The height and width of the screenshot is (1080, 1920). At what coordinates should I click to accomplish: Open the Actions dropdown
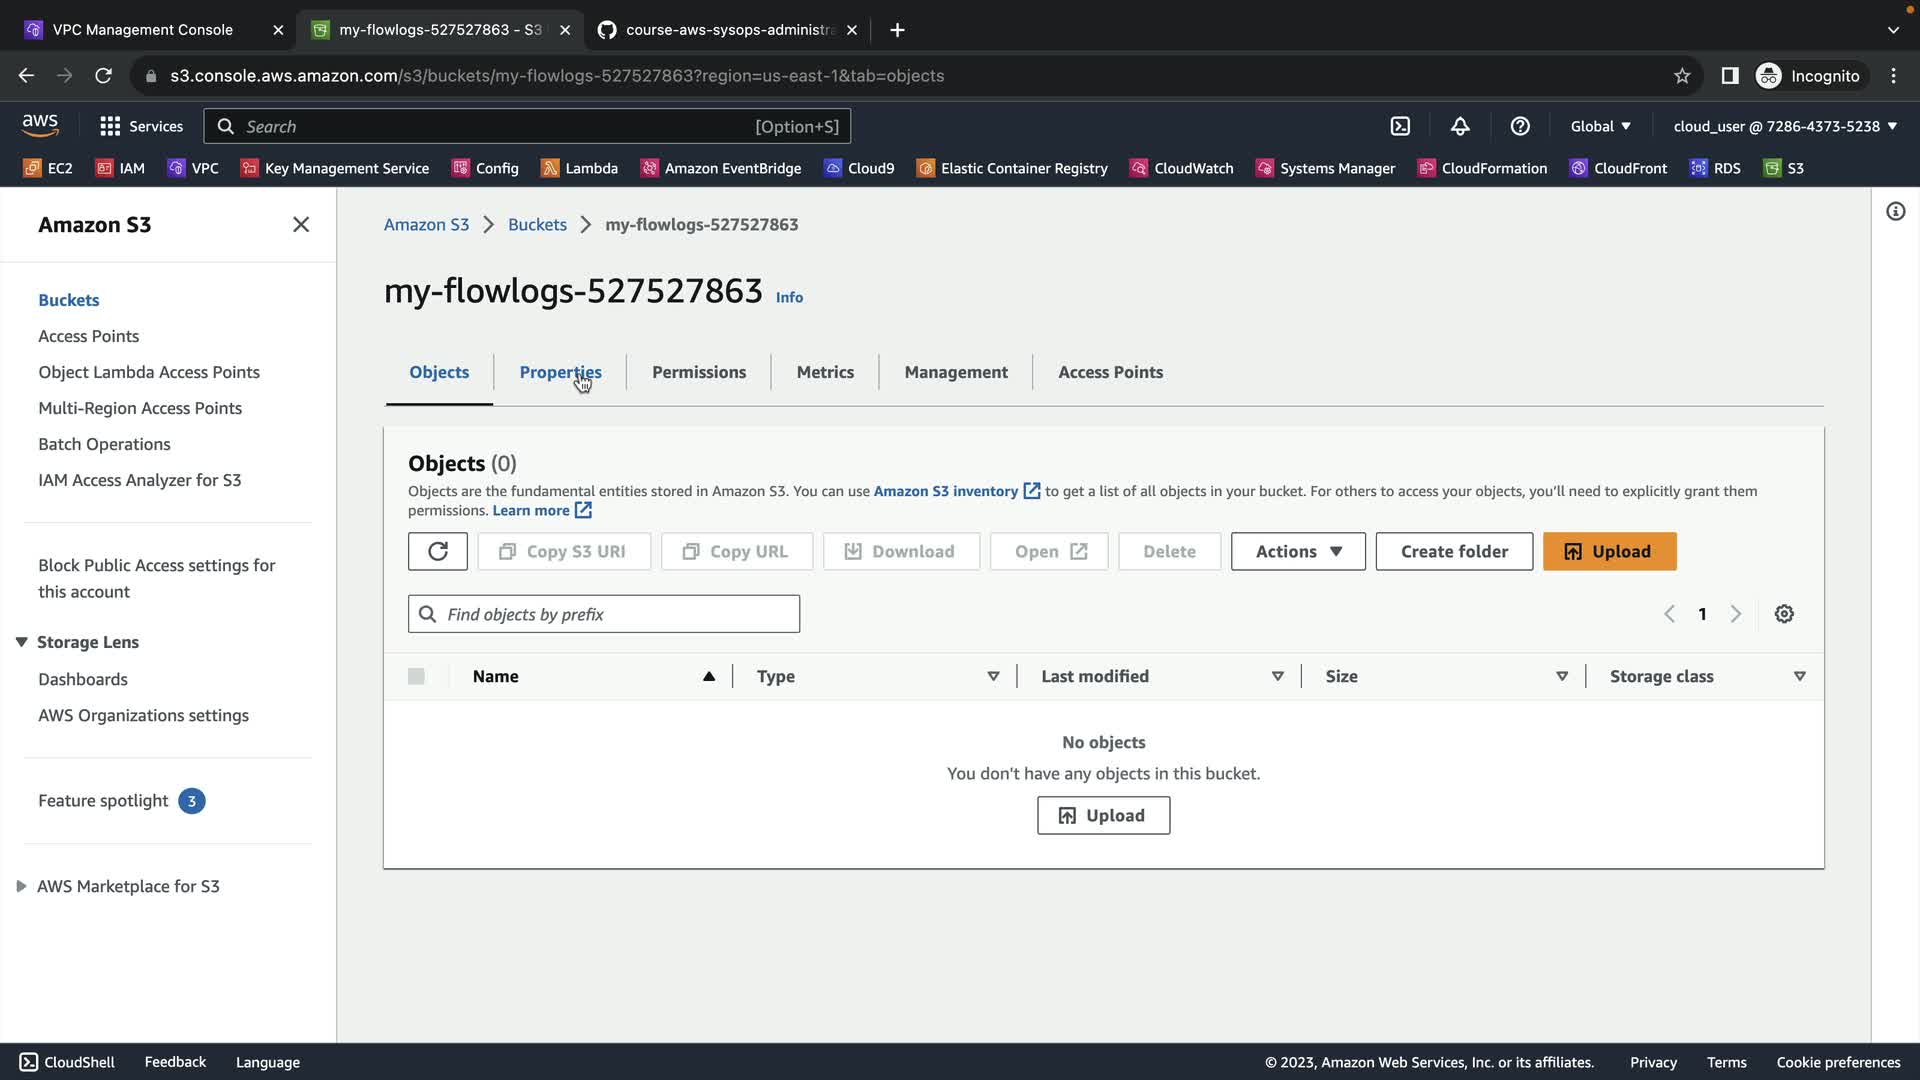[x=1297, y=551]
